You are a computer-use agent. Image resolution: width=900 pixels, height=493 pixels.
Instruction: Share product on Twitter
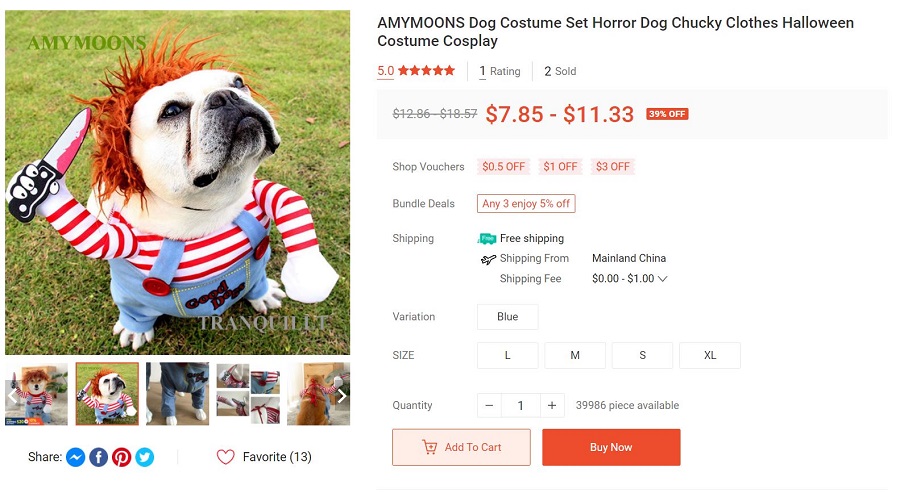coord(145,457)
